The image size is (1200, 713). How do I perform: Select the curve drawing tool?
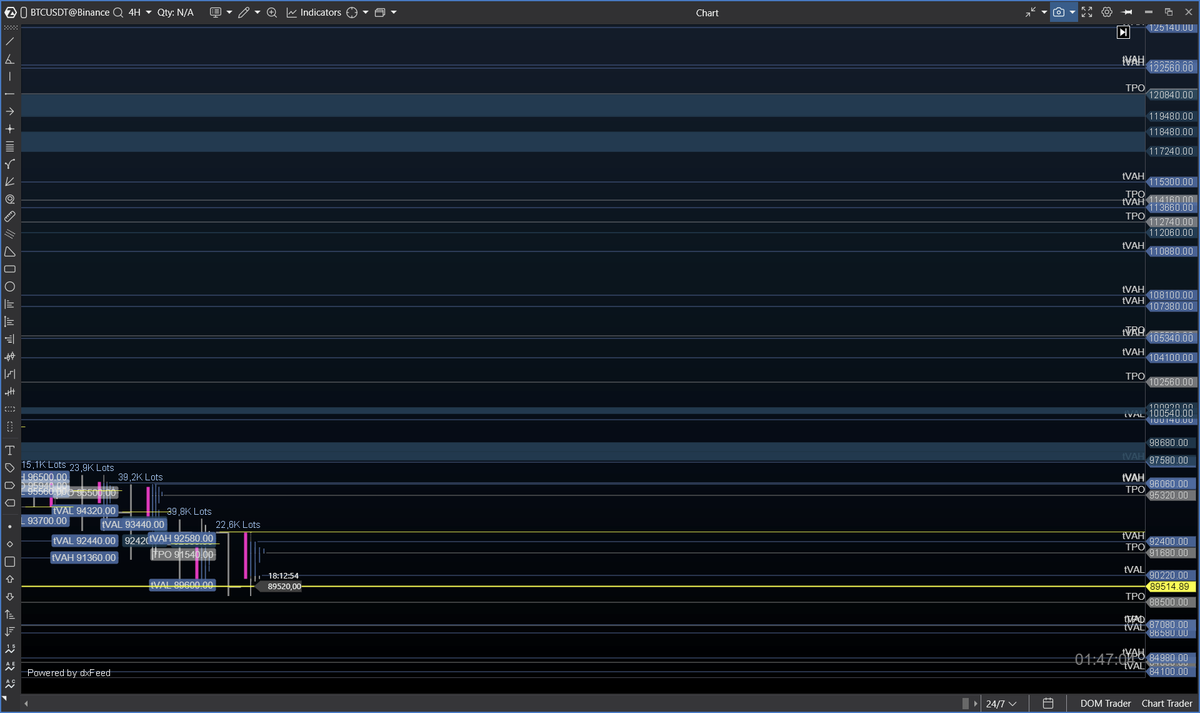coord(10,164)
